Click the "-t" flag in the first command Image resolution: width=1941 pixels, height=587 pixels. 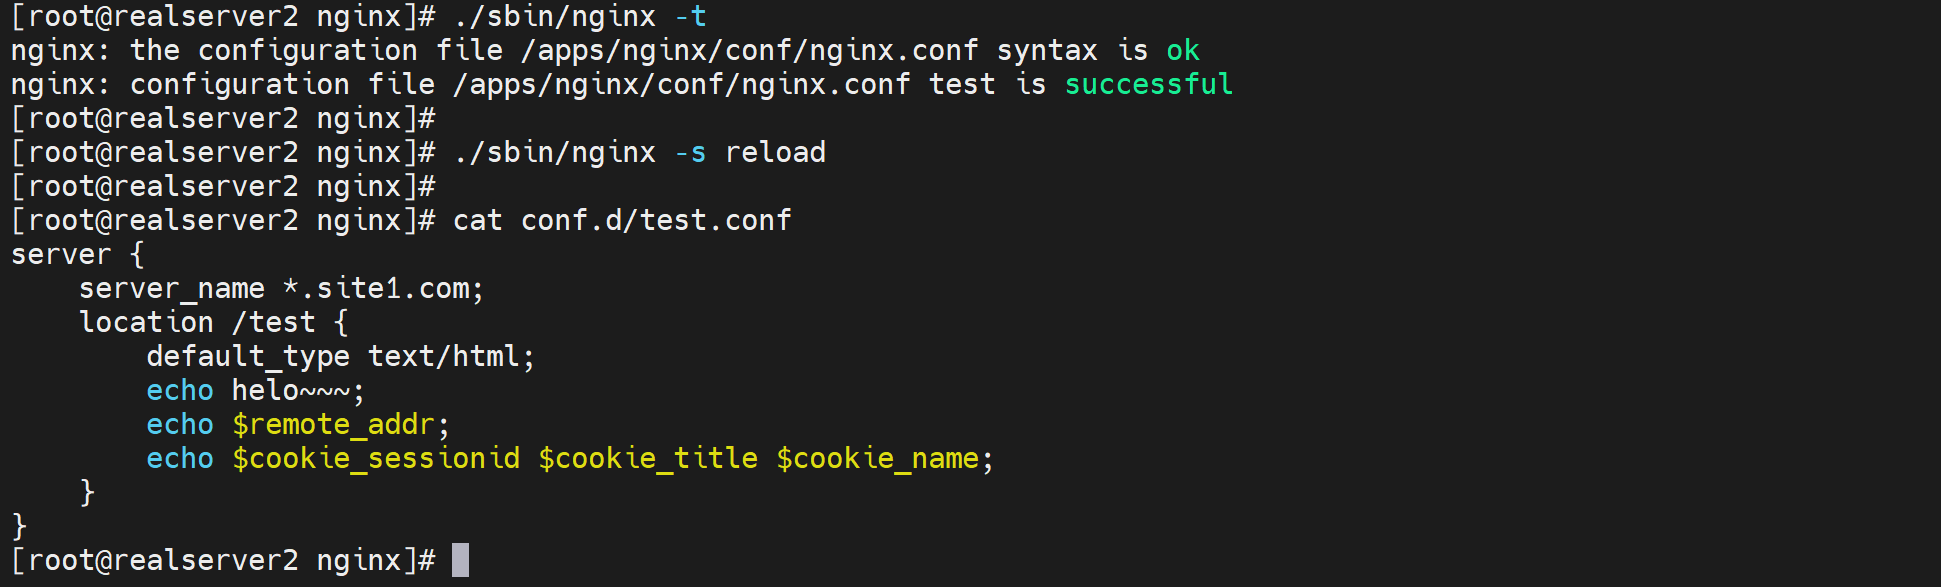tap(690, 17)
